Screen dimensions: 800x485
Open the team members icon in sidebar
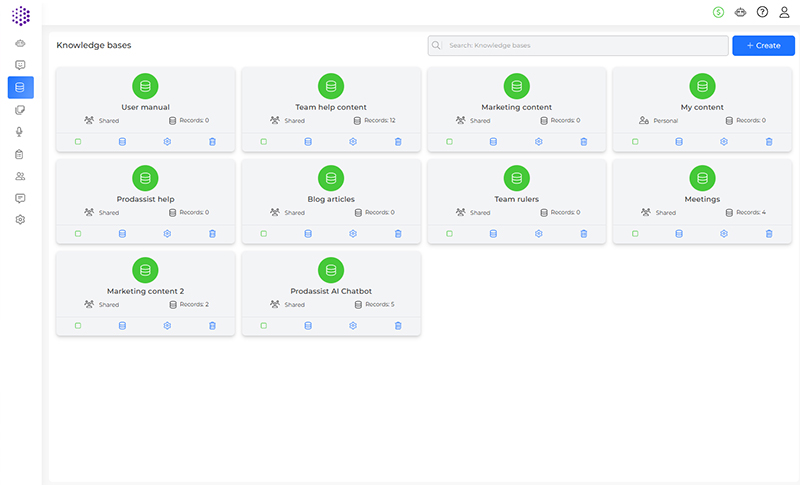tap(20, 176)
